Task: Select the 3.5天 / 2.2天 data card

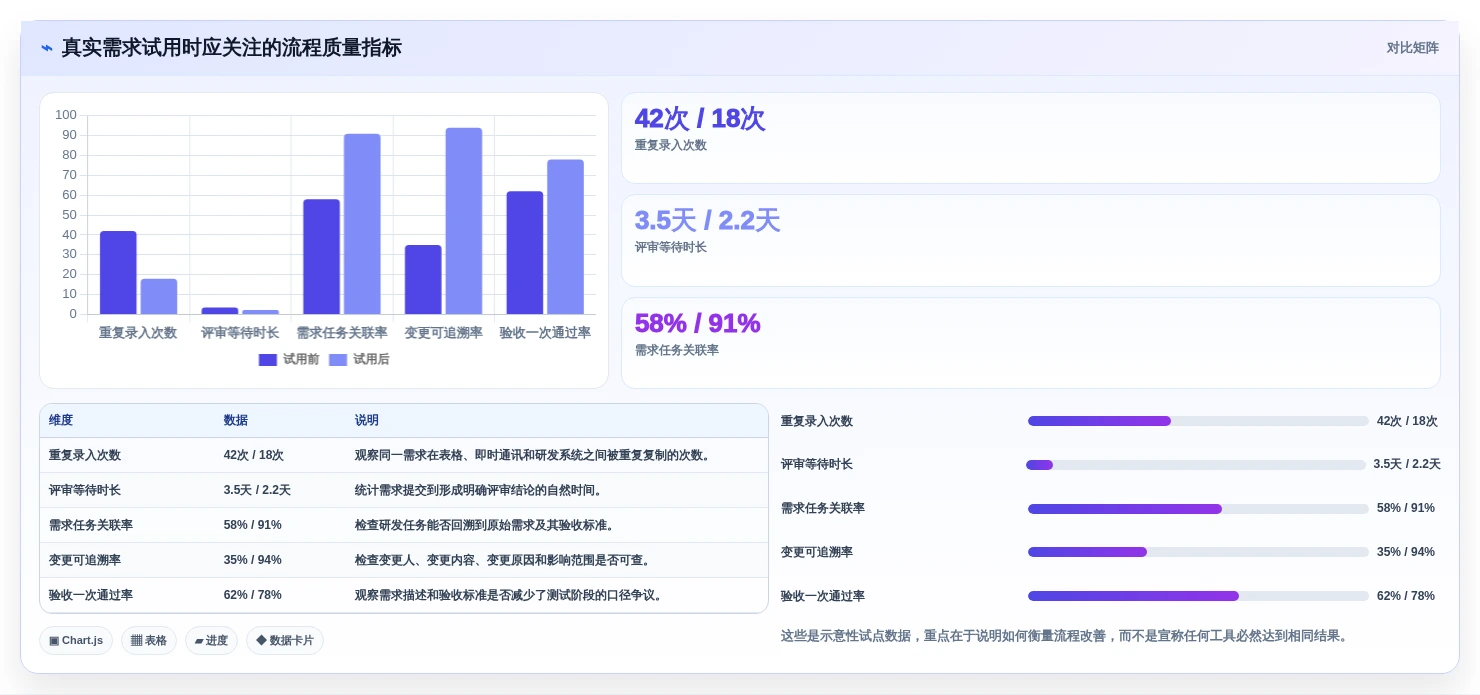Action: point(1031,241)
